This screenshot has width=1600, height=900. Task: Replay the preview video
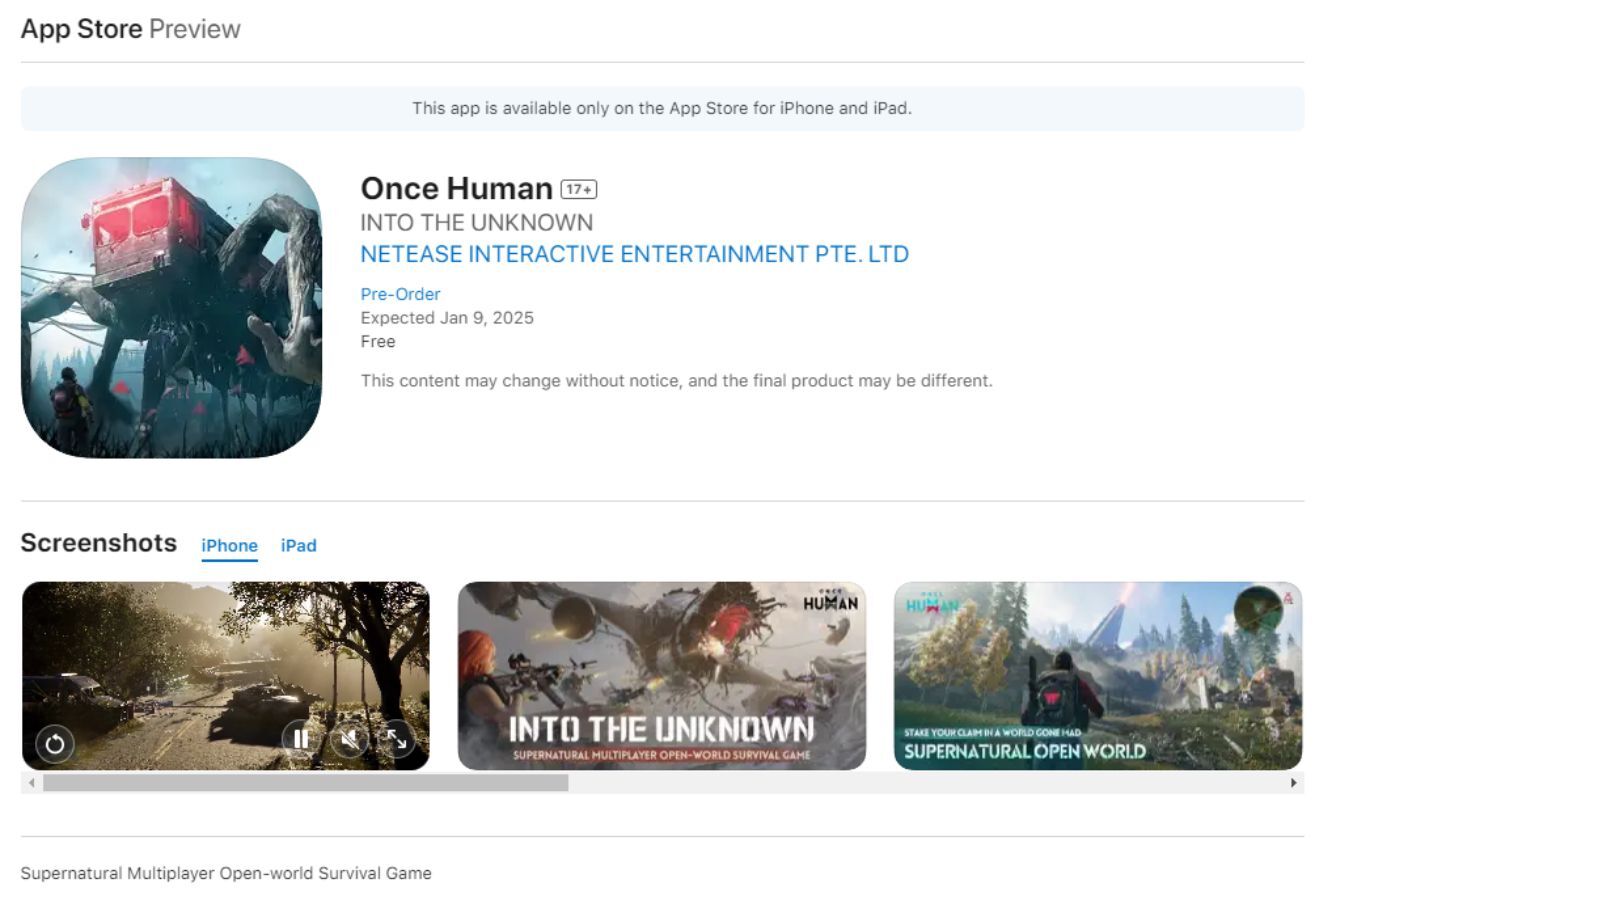pos(55,743)
